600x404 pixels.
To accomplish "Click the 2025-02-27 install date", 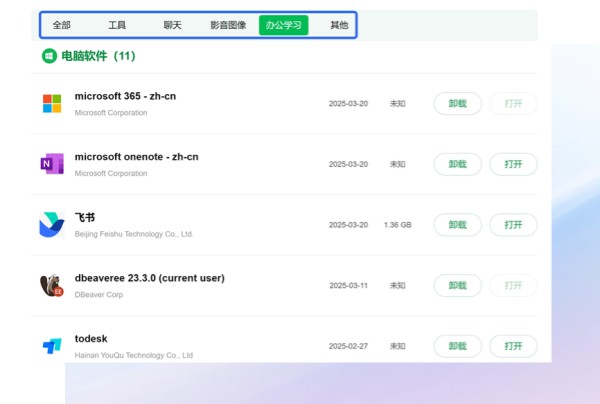I will (x=348, y=346).
